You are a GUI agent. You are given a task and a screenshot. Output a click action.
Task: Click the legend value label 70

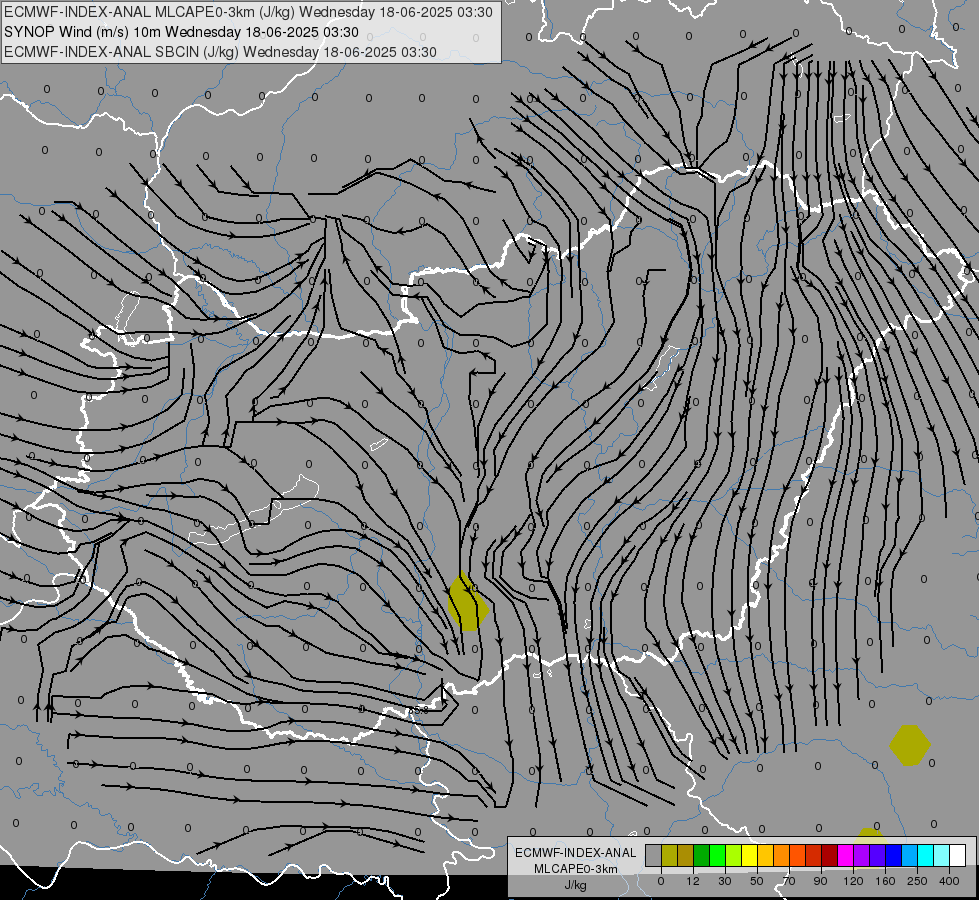789,881
